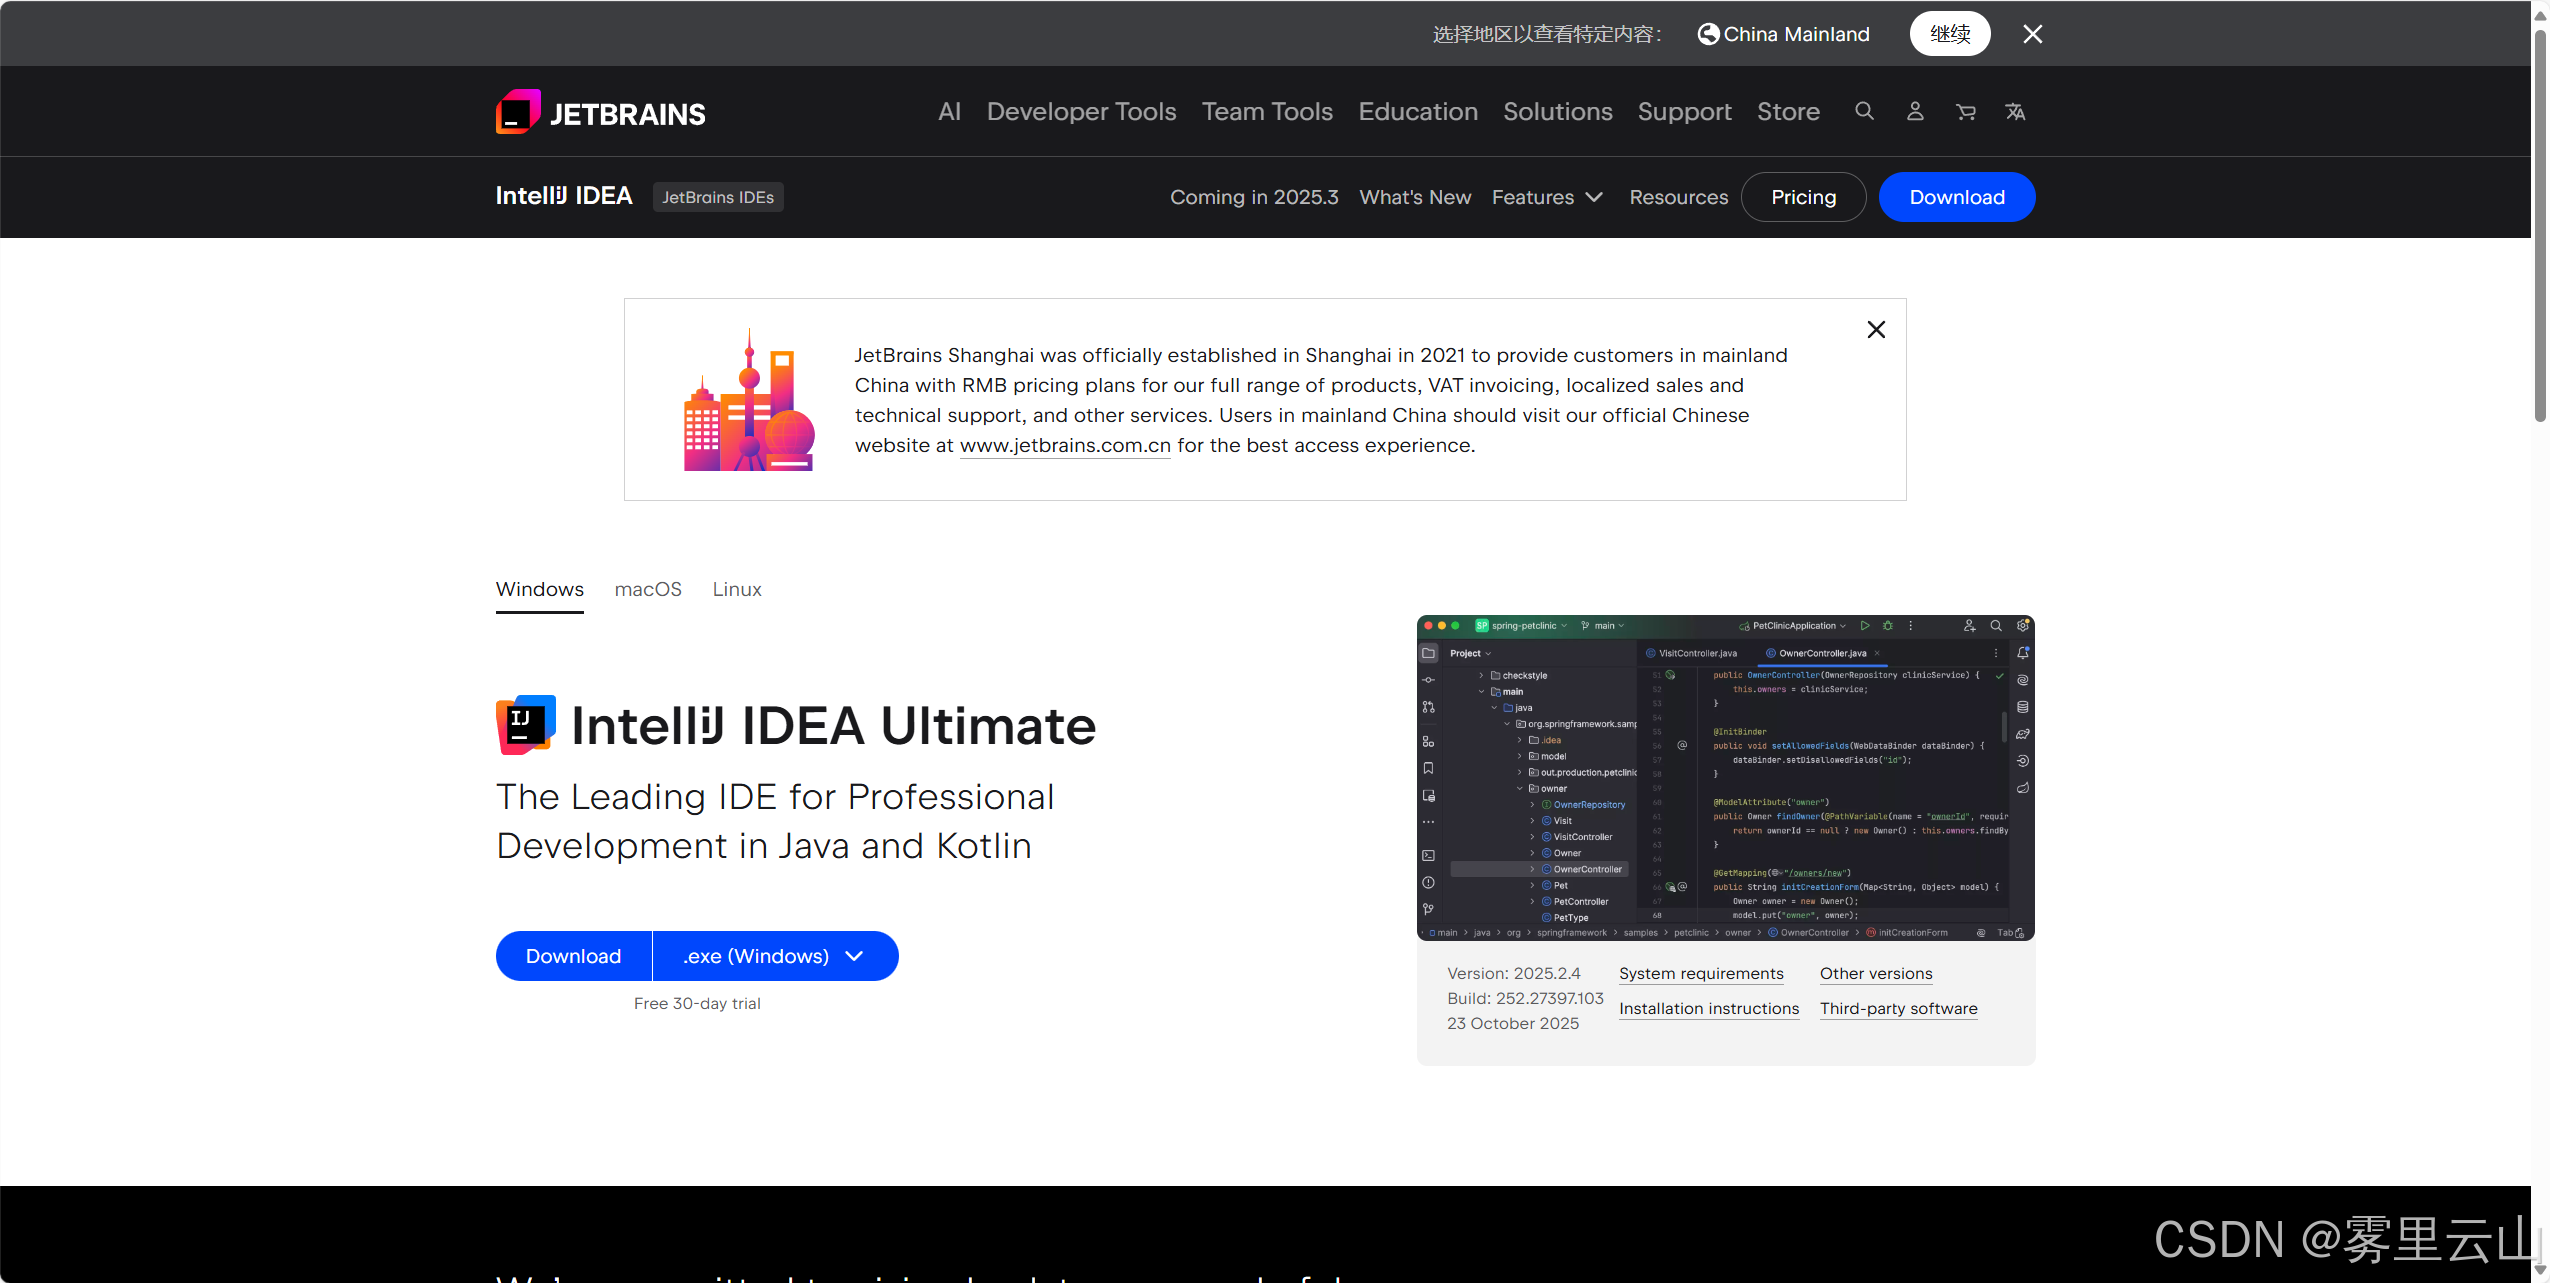Image resolution: width=2550 pixels, height=1283 pixels.
Task: Click the Pricing button
Action: [1803, 197]
